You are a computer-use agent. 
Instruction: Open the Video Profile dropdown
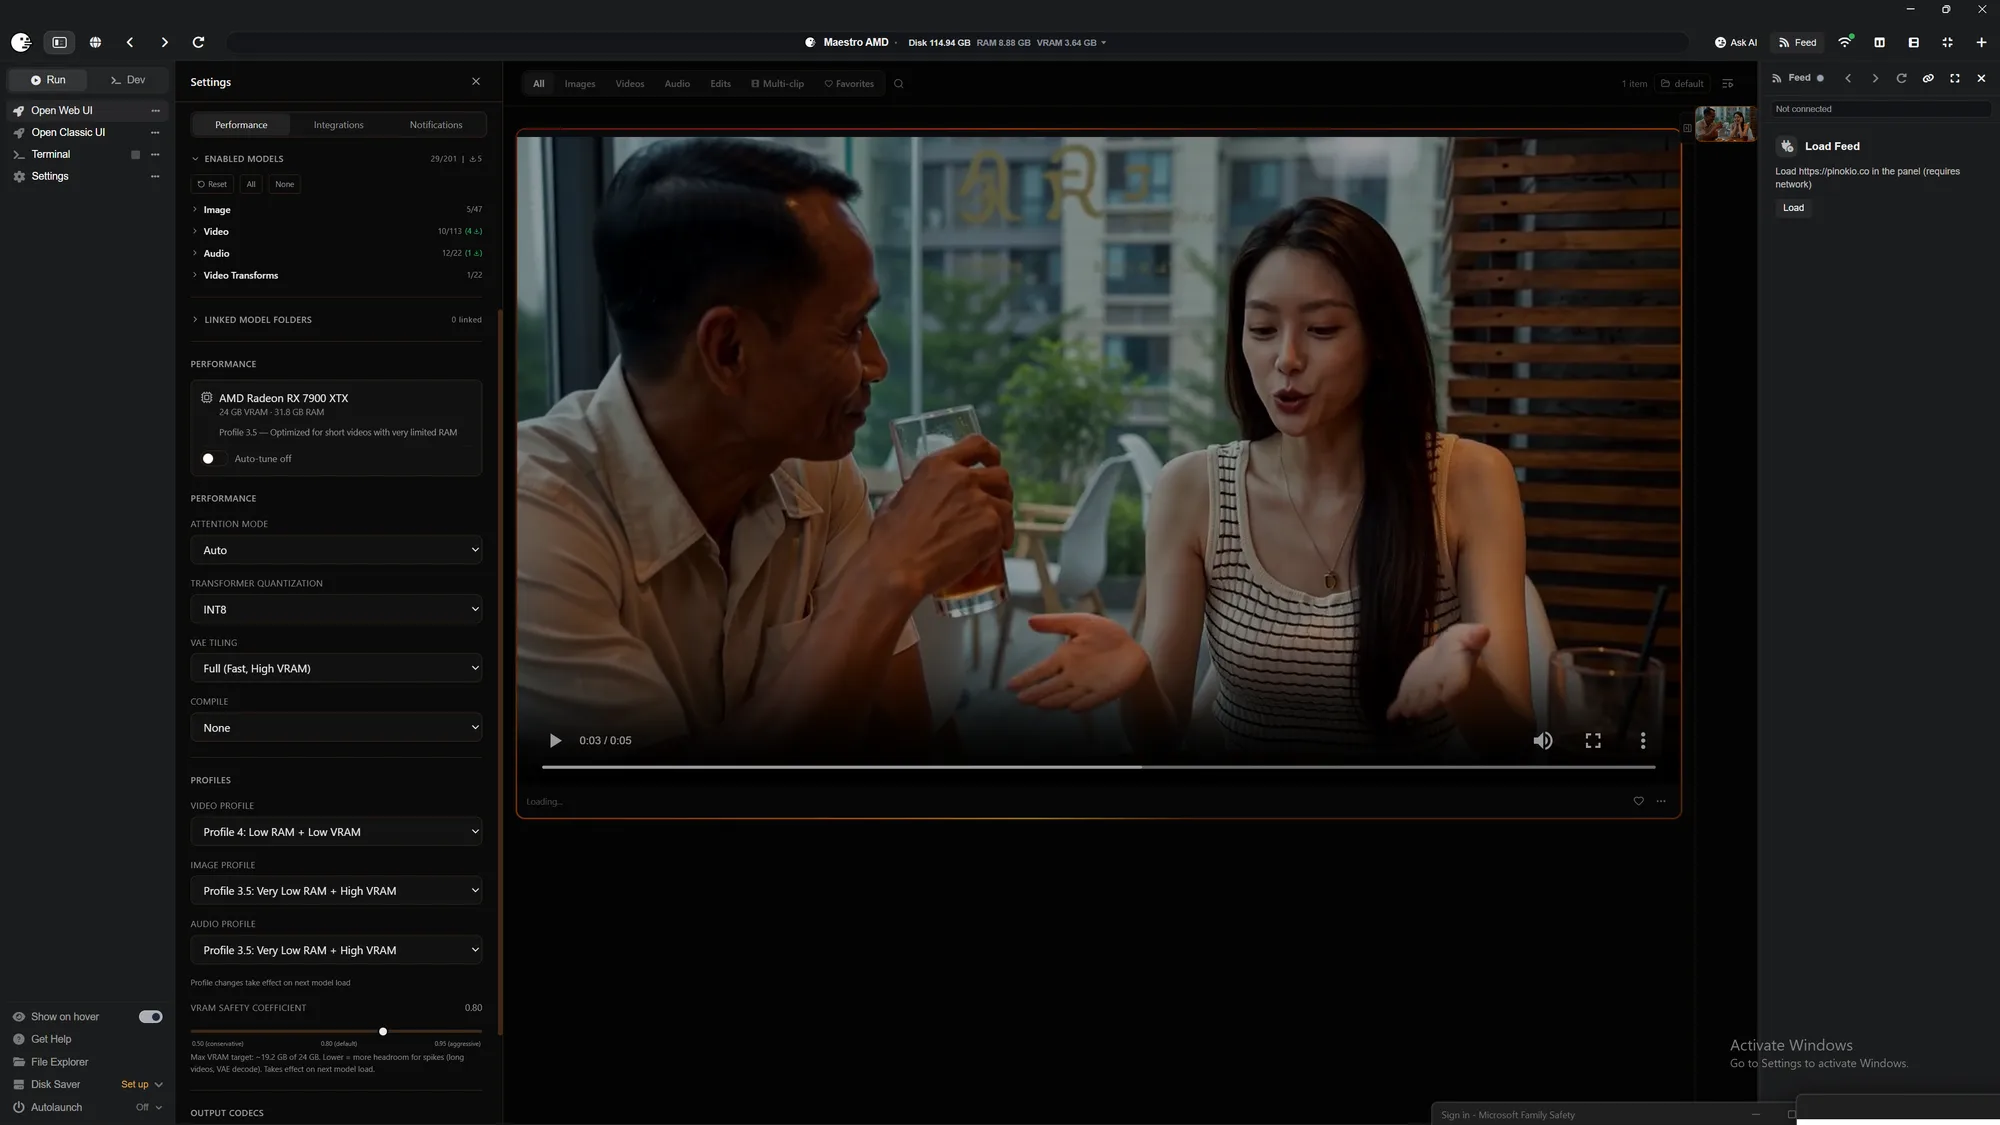[x=336, y=832]
